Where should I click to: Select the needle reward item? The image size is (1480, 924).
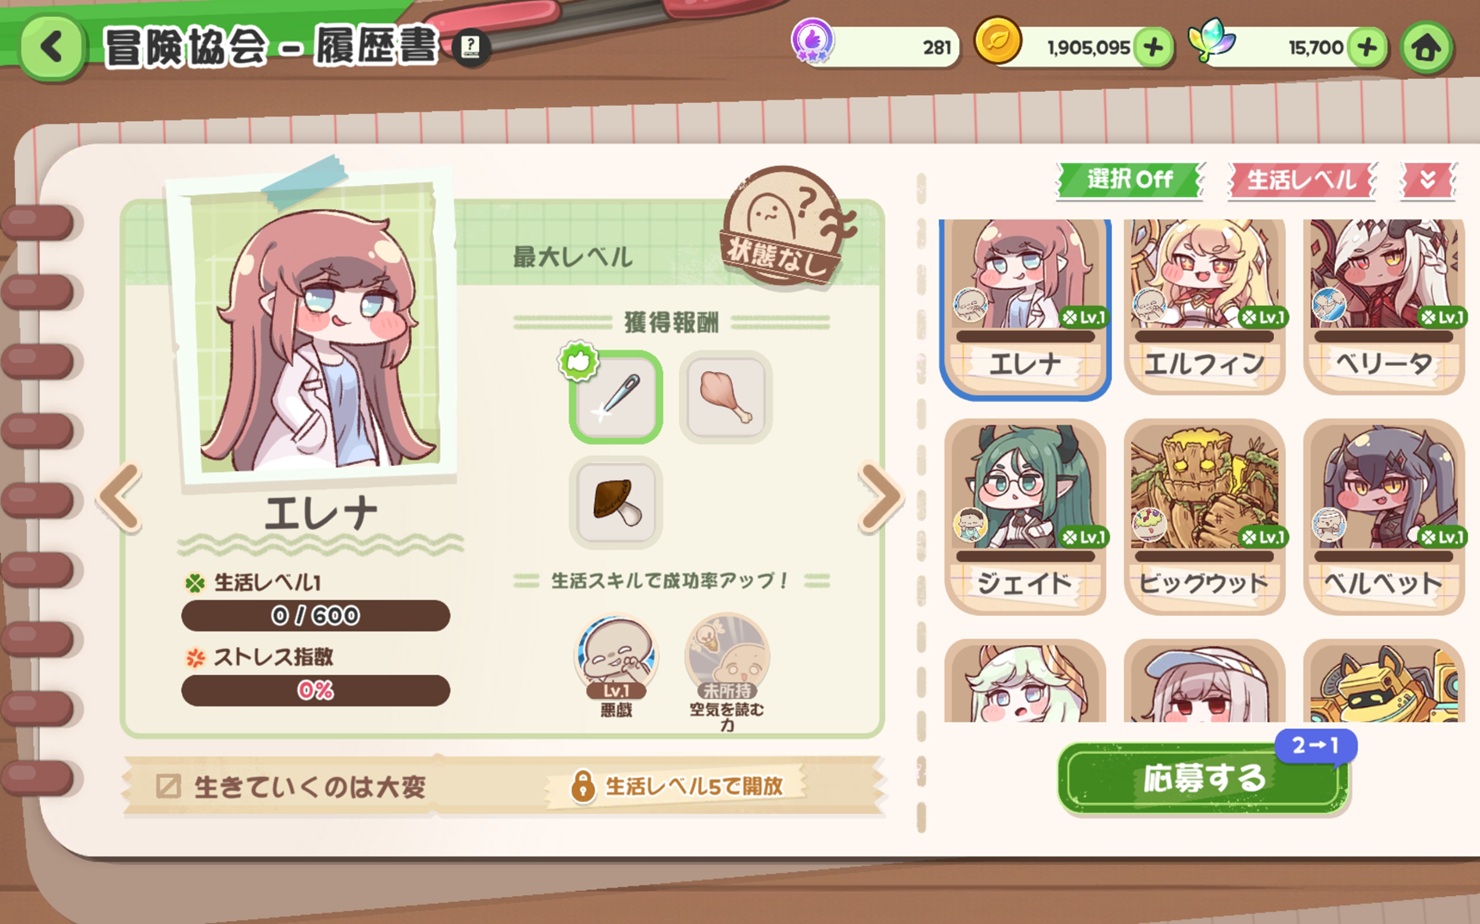pos(615,397)
